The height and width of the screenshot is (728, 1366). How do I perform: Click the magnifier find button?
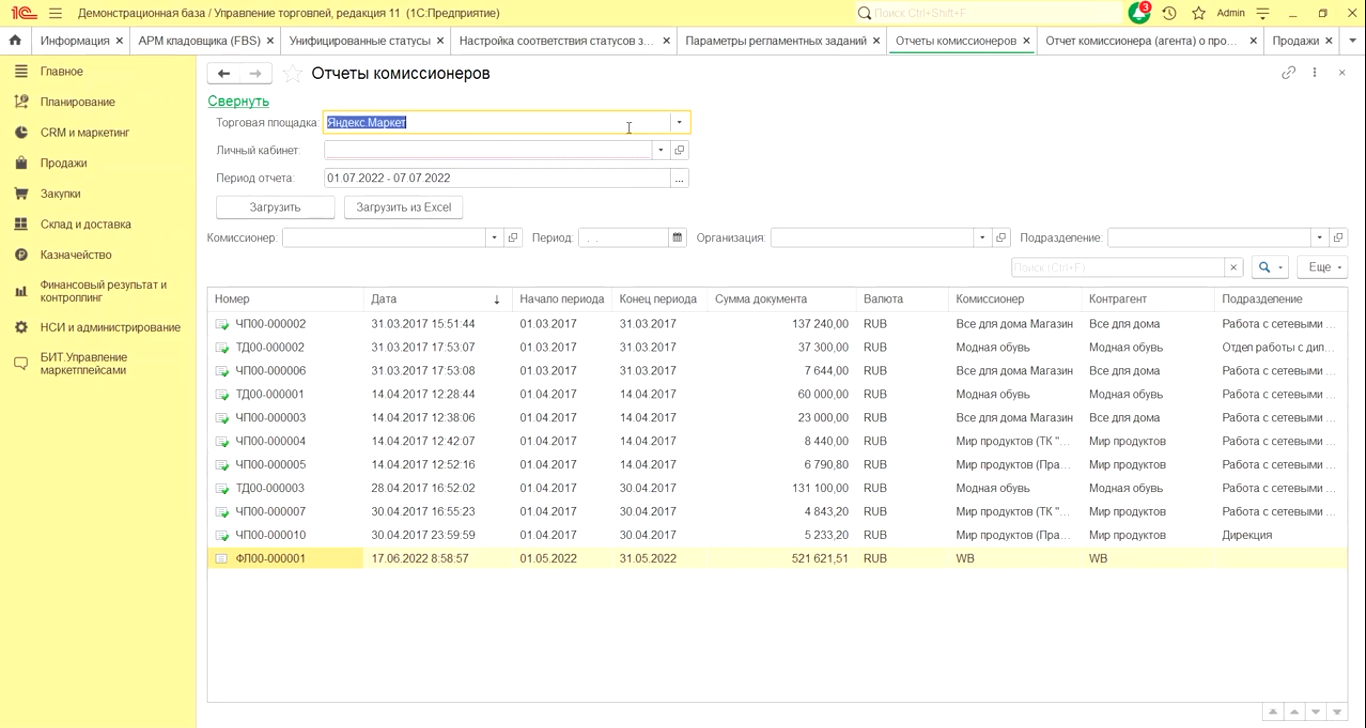coord(1269,267)
